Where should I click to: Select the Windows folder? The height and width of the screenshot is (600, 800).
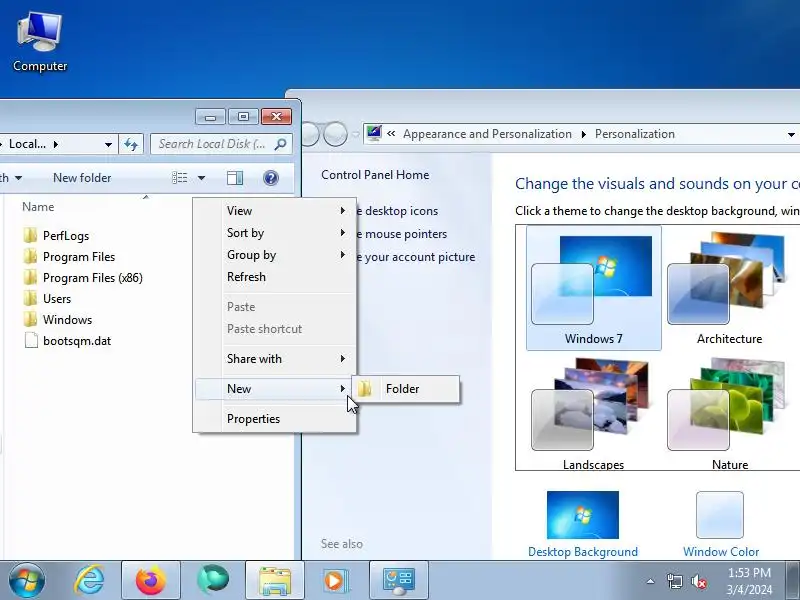[58, 319]
